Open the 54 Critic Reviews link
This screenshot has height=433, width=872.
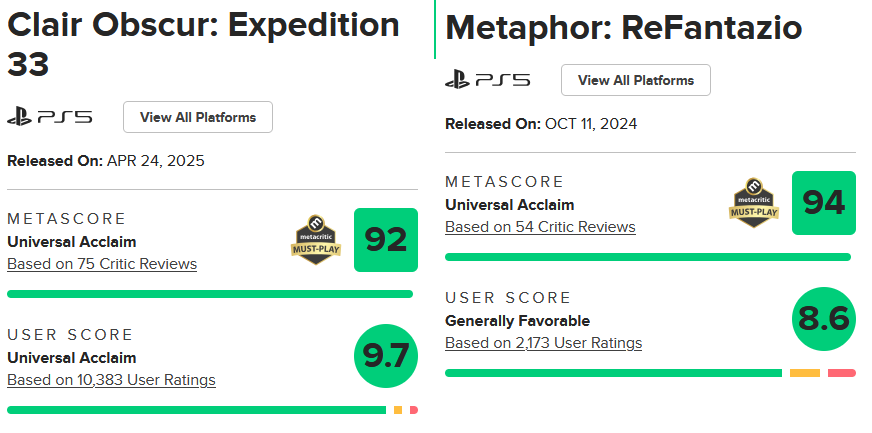(x=540, y=227)
